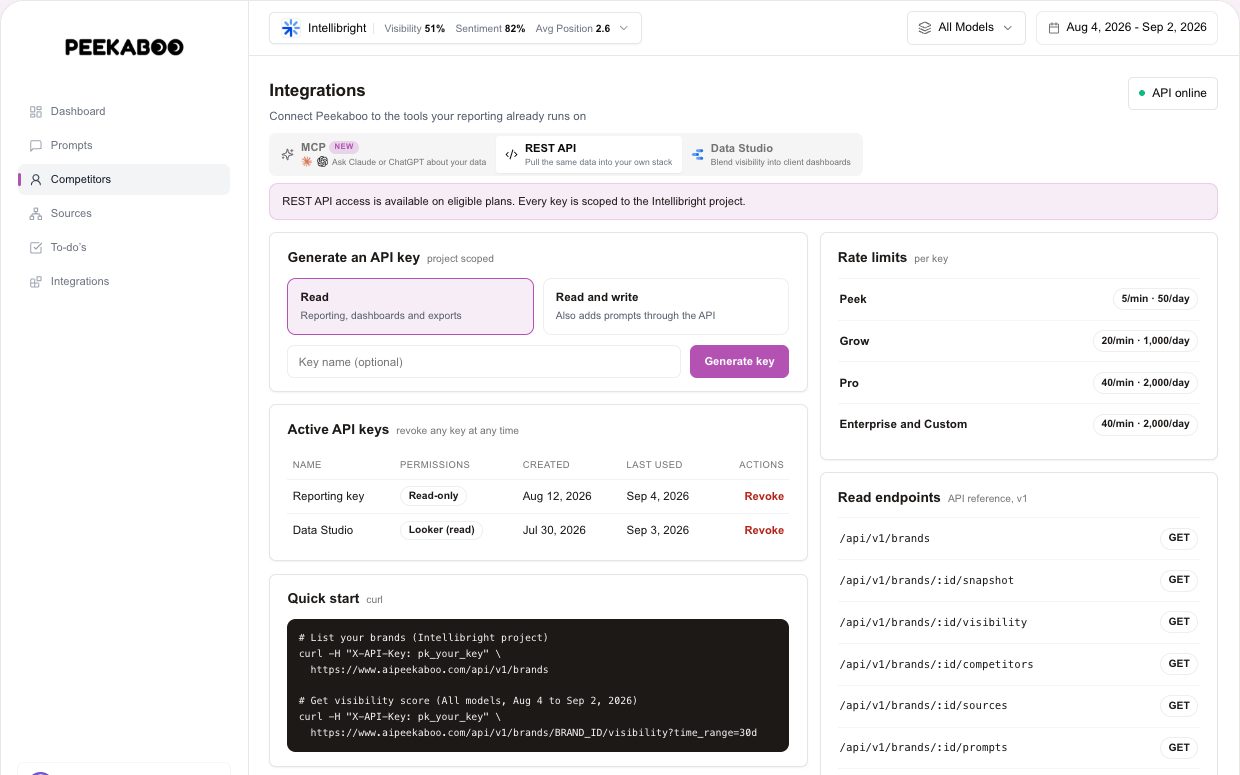
Task: Click Enterprise and Custom rate limit badge
Action: tap(1145, 424)
